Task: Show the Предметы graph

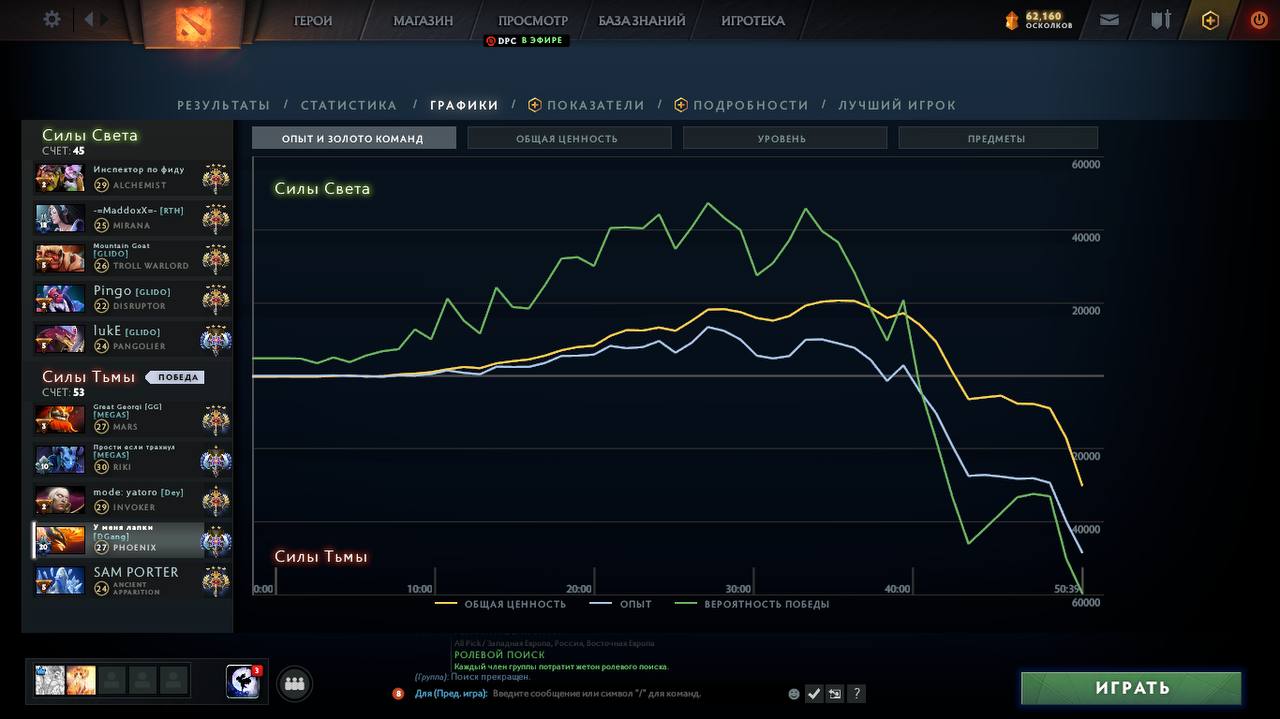Action: tap(997, 138)
